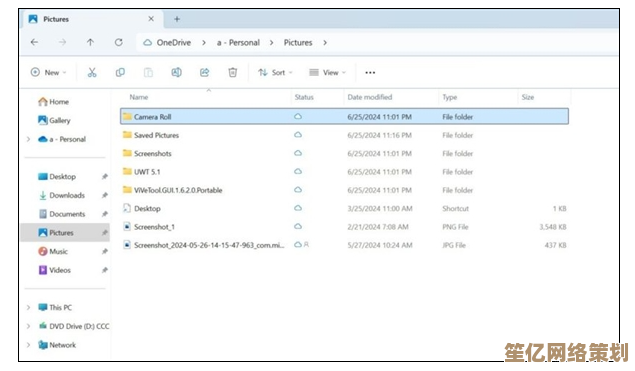Viewport: 635px width, 371px height.
Task: Select Documents in the navigation pane
Action: pos(62,214)
